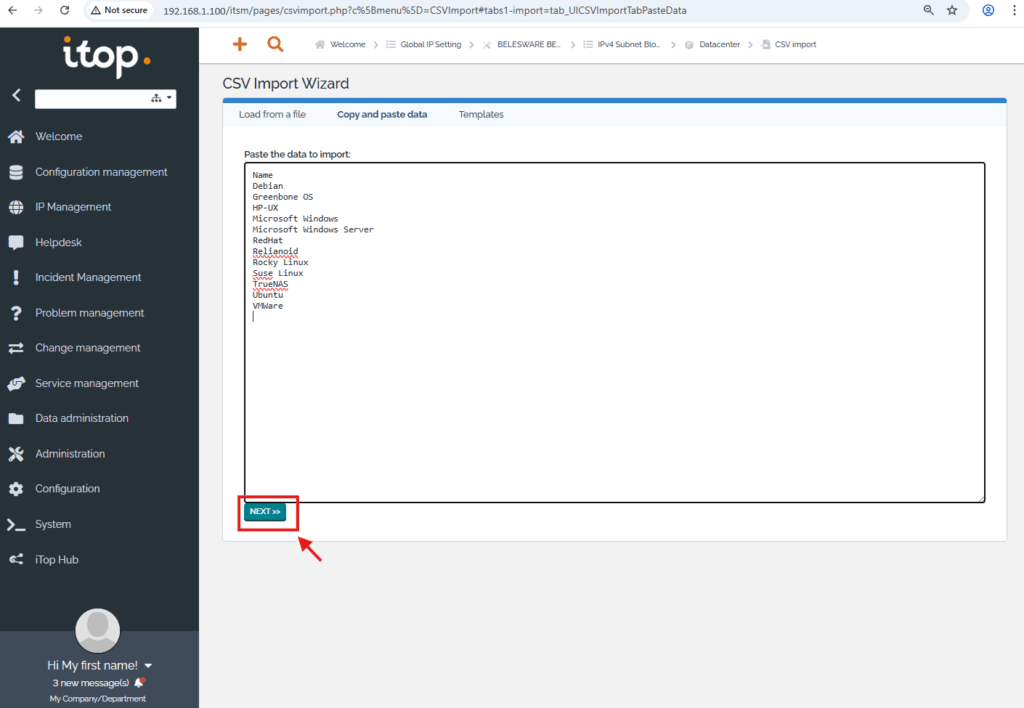Open the Administration tools icon
Screen dimensions: 1024x708
tap(16, 454)
